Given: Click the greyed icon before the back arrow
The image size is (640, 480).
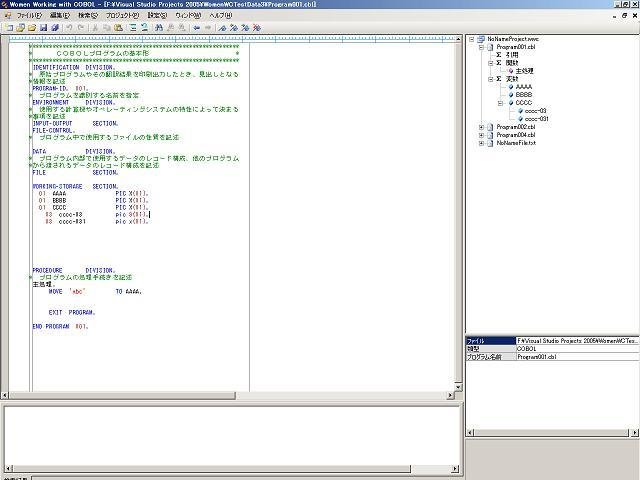Looking at the screenshot, I should pyautogui.click(x=182, y=28).
